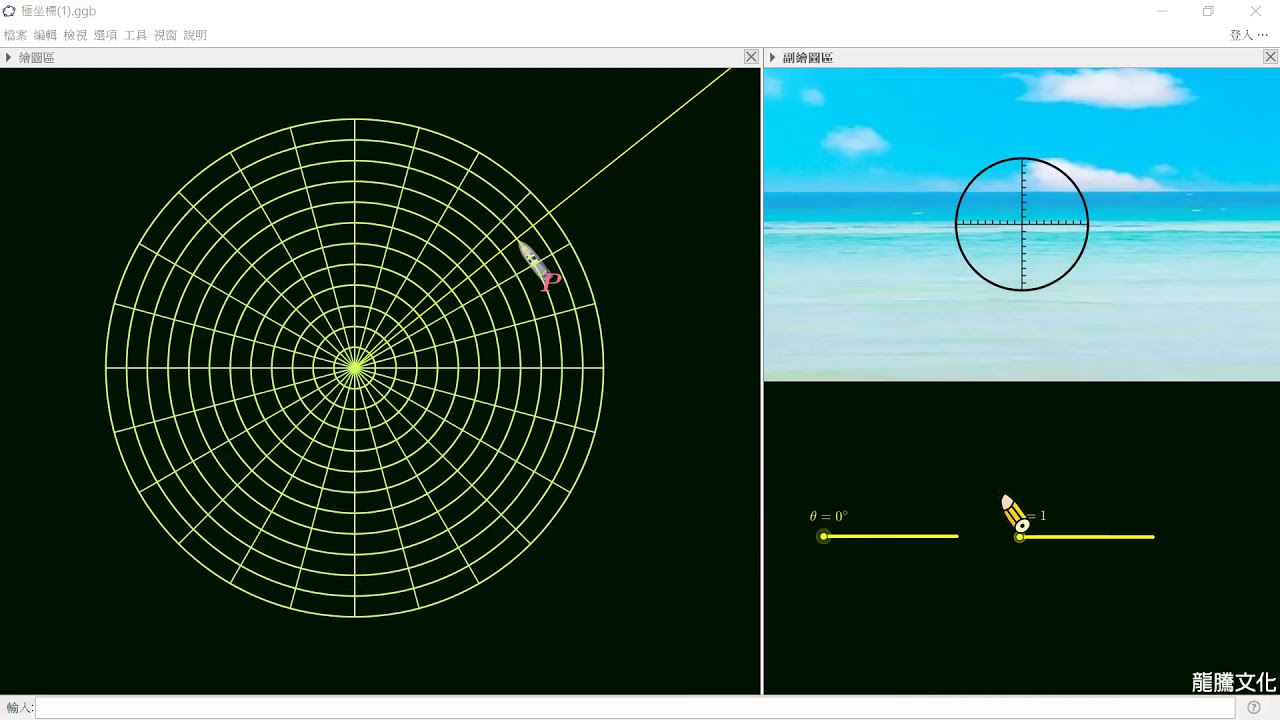Click the bright origin of polar grid
Image resolution: width=1280 pixels, height=720 pixels.
pyautogui.click(x=355, y=368)
